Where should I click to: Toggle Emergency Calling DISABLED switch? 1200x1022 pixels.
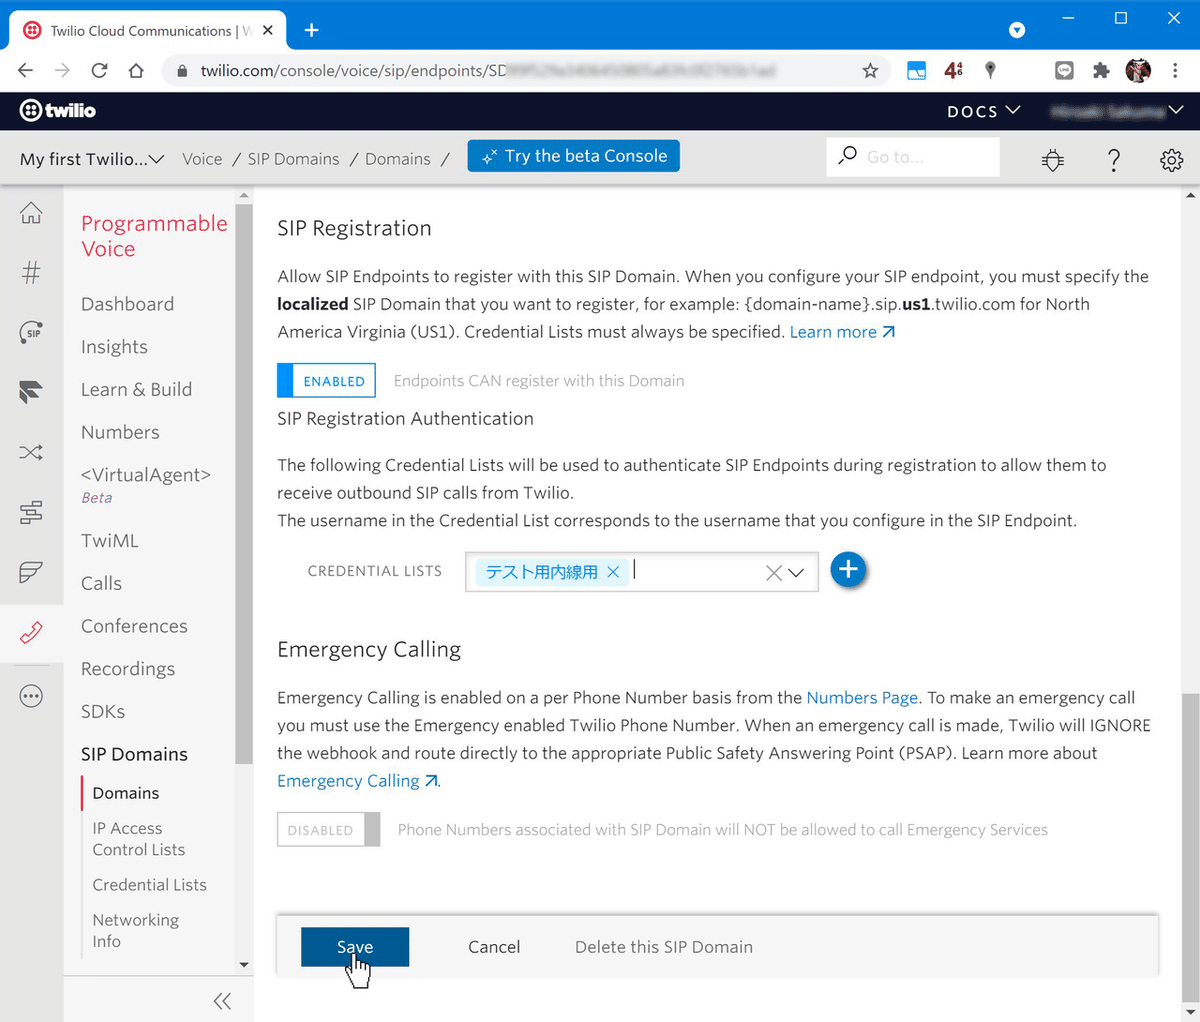(328, 830)
